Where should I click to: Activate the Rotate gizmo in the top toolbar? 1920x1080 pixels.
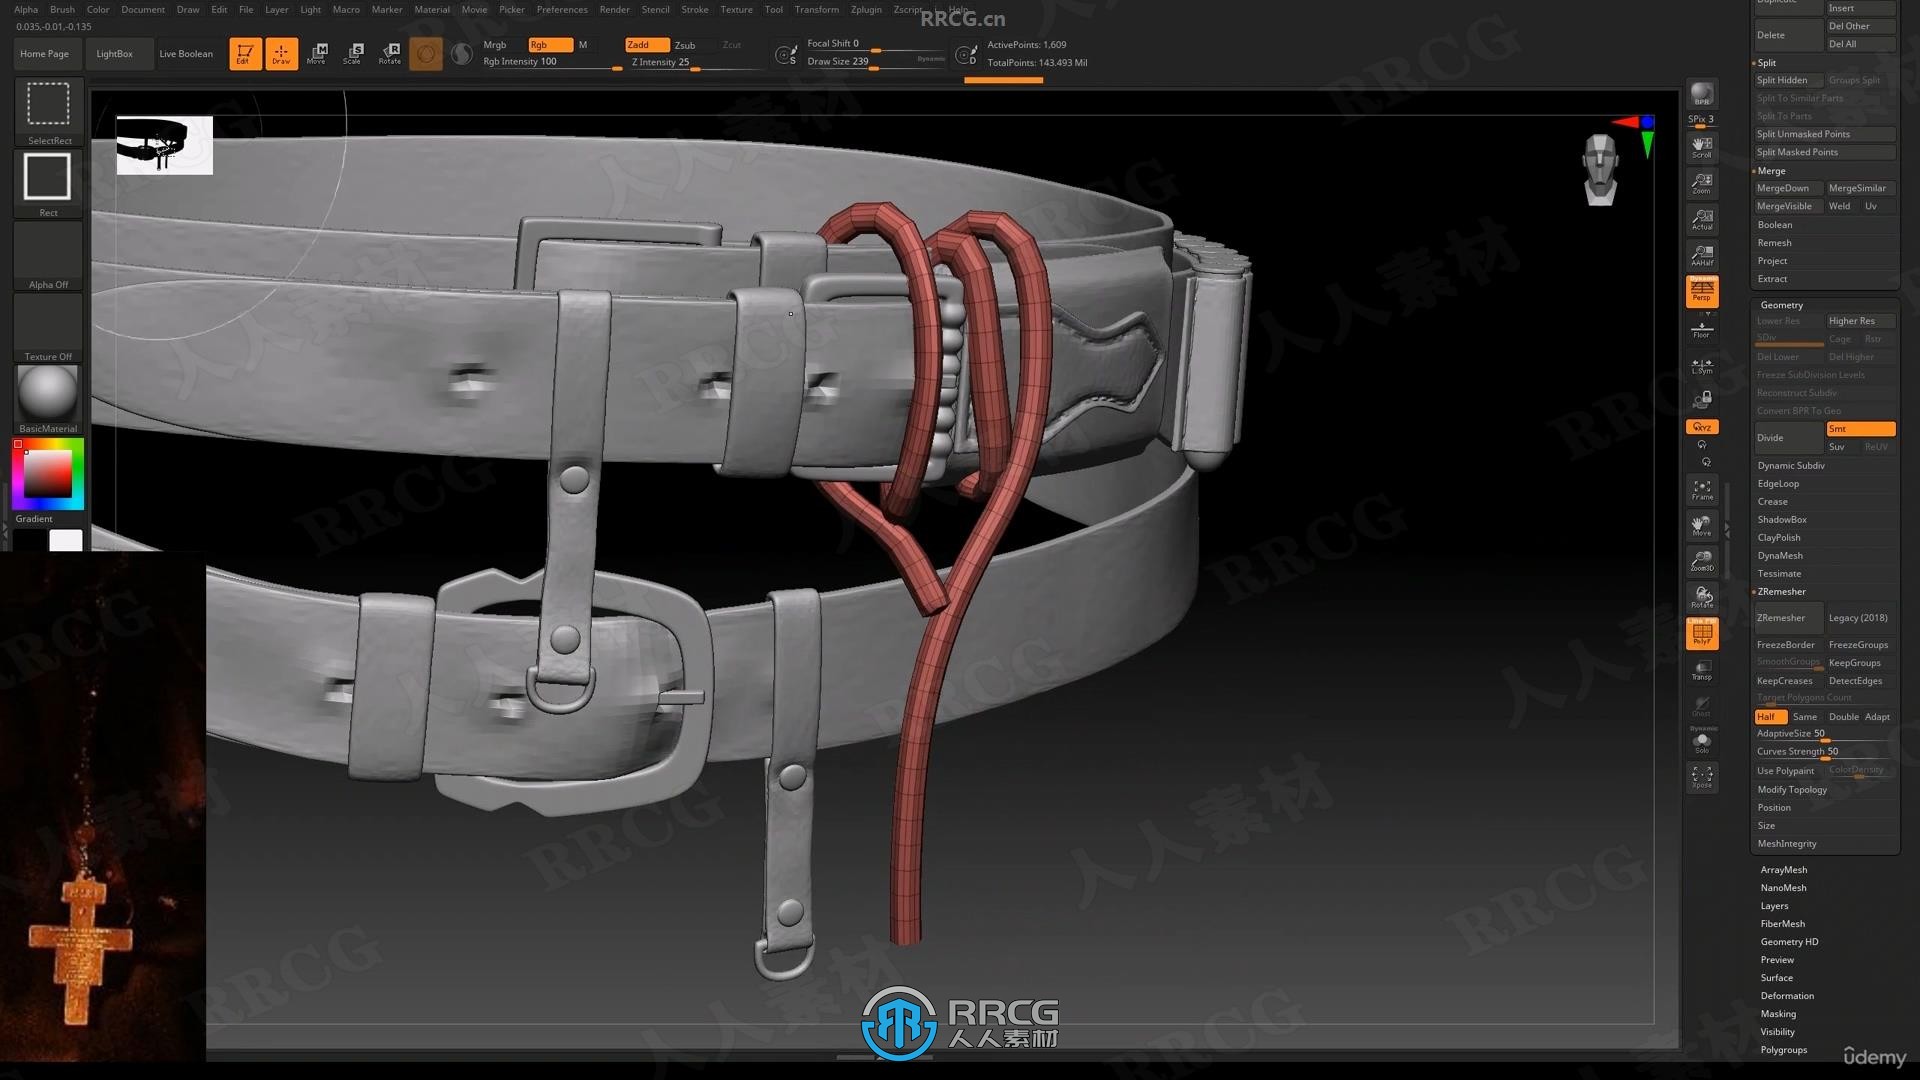[x=390, y=53]
